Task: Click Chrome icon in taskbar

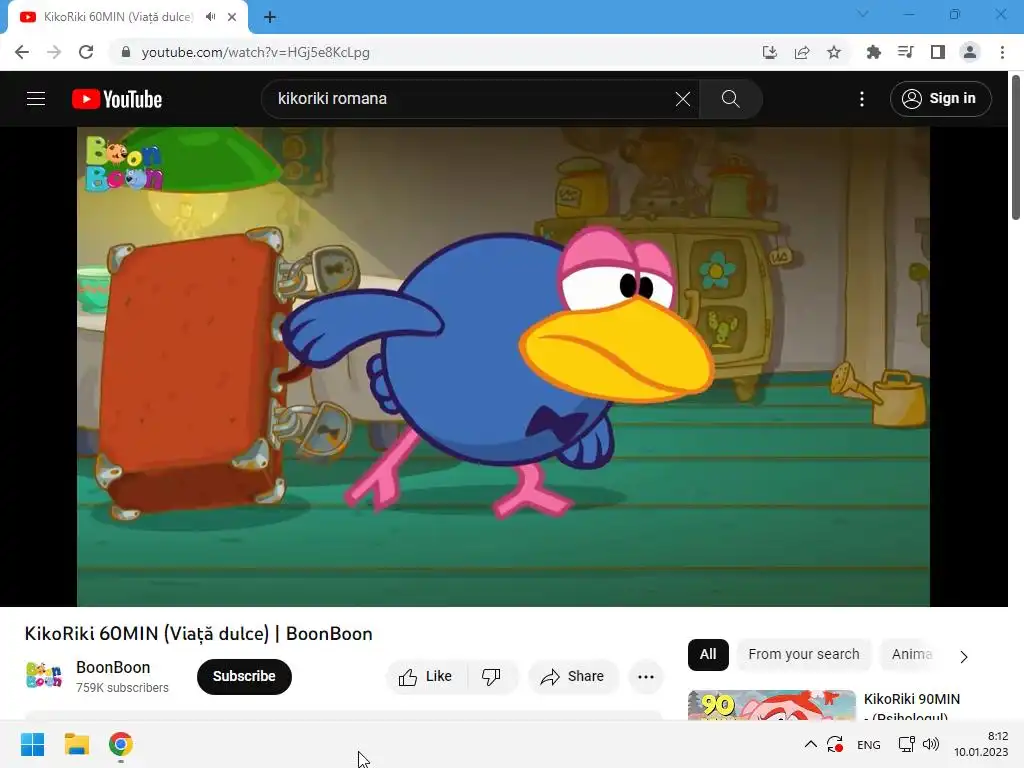Action: coord(121,744)
